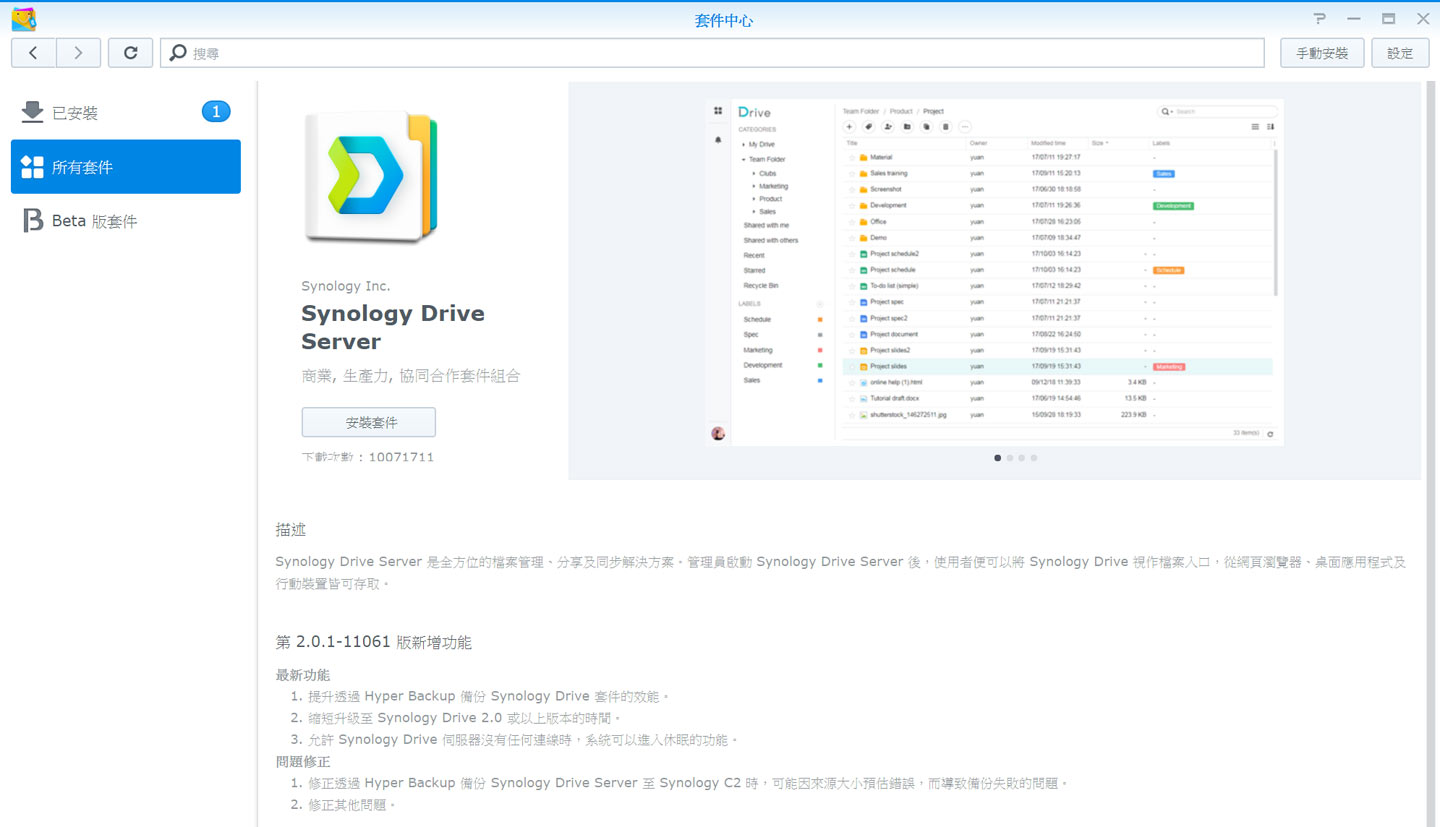Viewport: 1440px width, 827px height.
Task: Click the Drive preview screenshot image
Action: click(x=994, y=272)
